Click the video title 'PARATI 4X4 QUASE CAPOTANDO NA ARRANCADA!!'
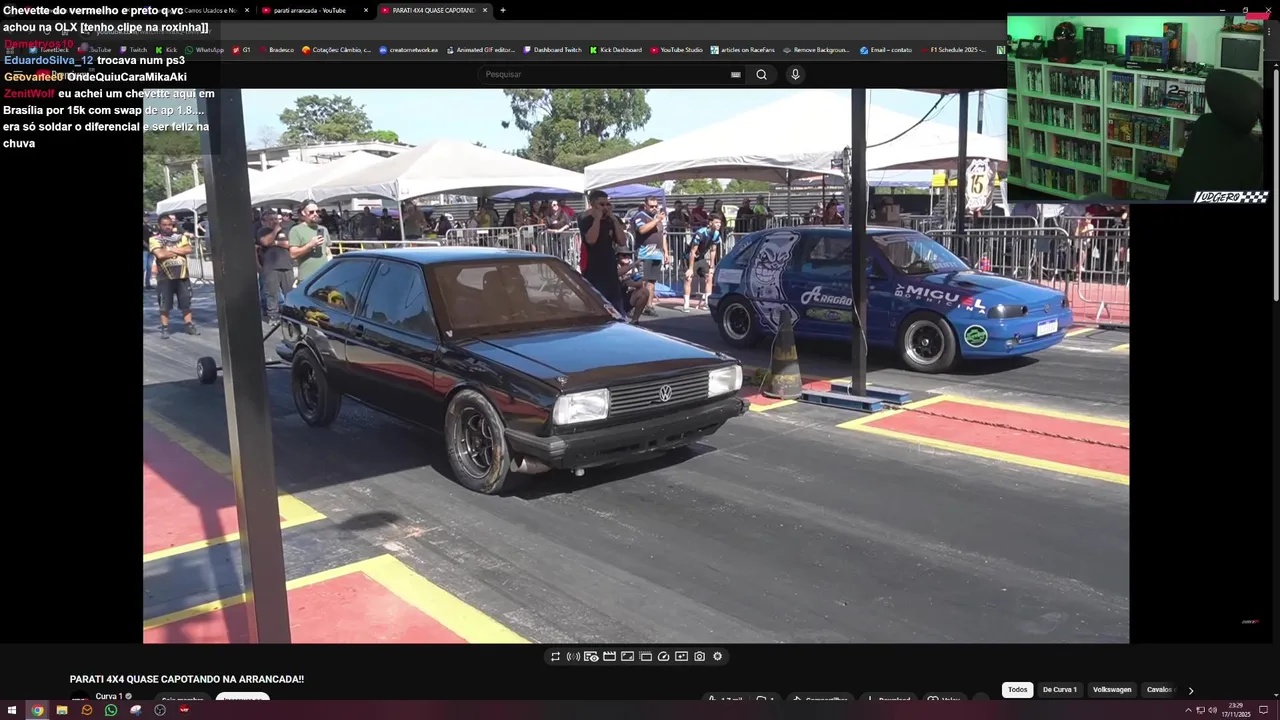 [x=187, y=679]
